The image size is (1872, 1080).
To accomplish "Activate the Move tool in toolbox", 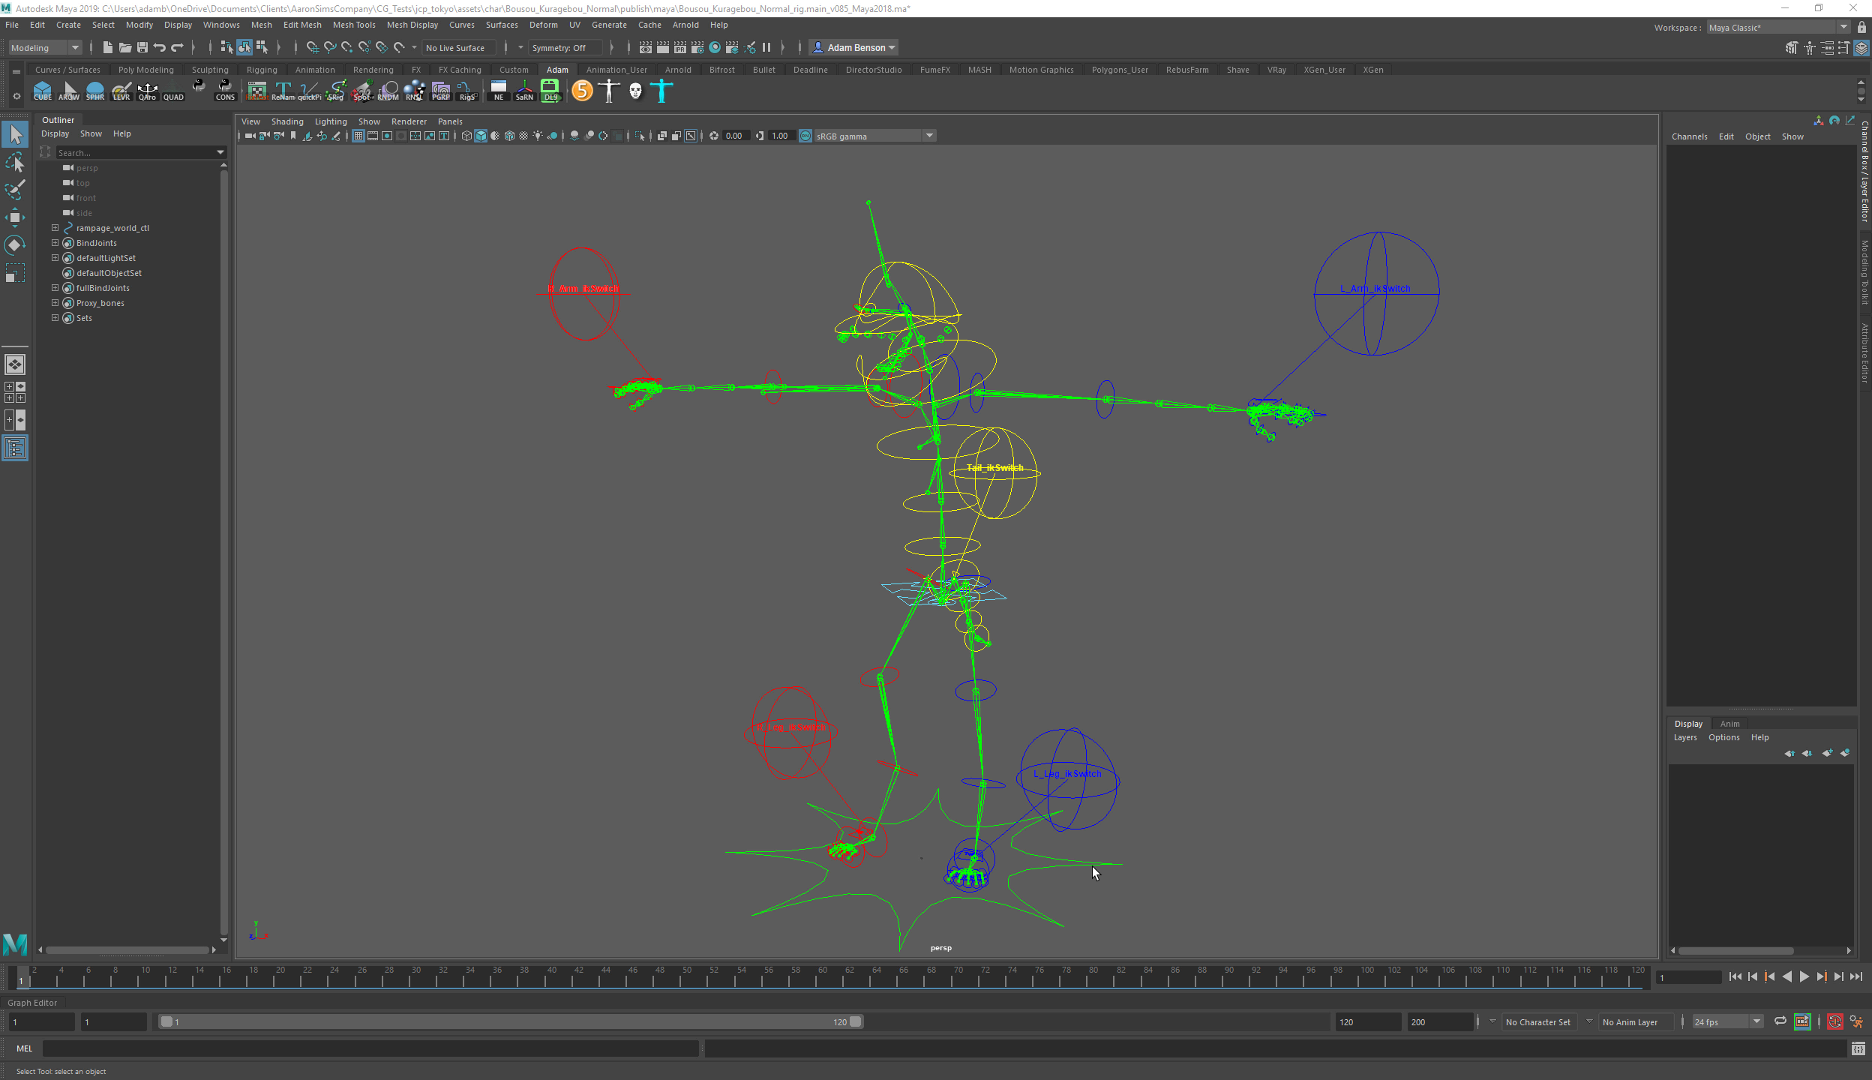I will [15, 217].
